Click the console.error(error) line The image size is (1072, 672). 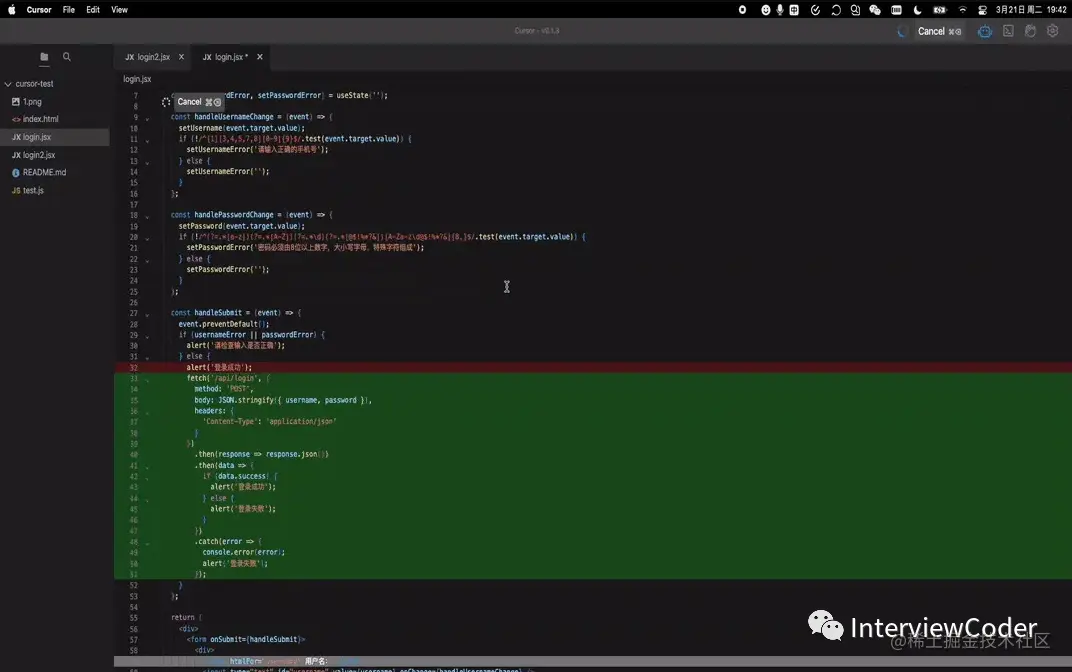coord(243,552)
